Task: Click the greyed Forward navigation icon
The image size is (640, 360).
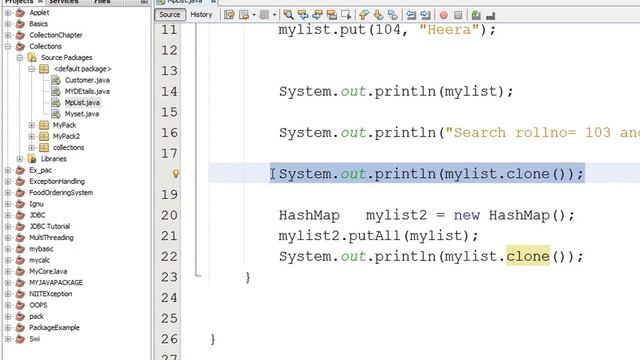Action: (264, 15)
